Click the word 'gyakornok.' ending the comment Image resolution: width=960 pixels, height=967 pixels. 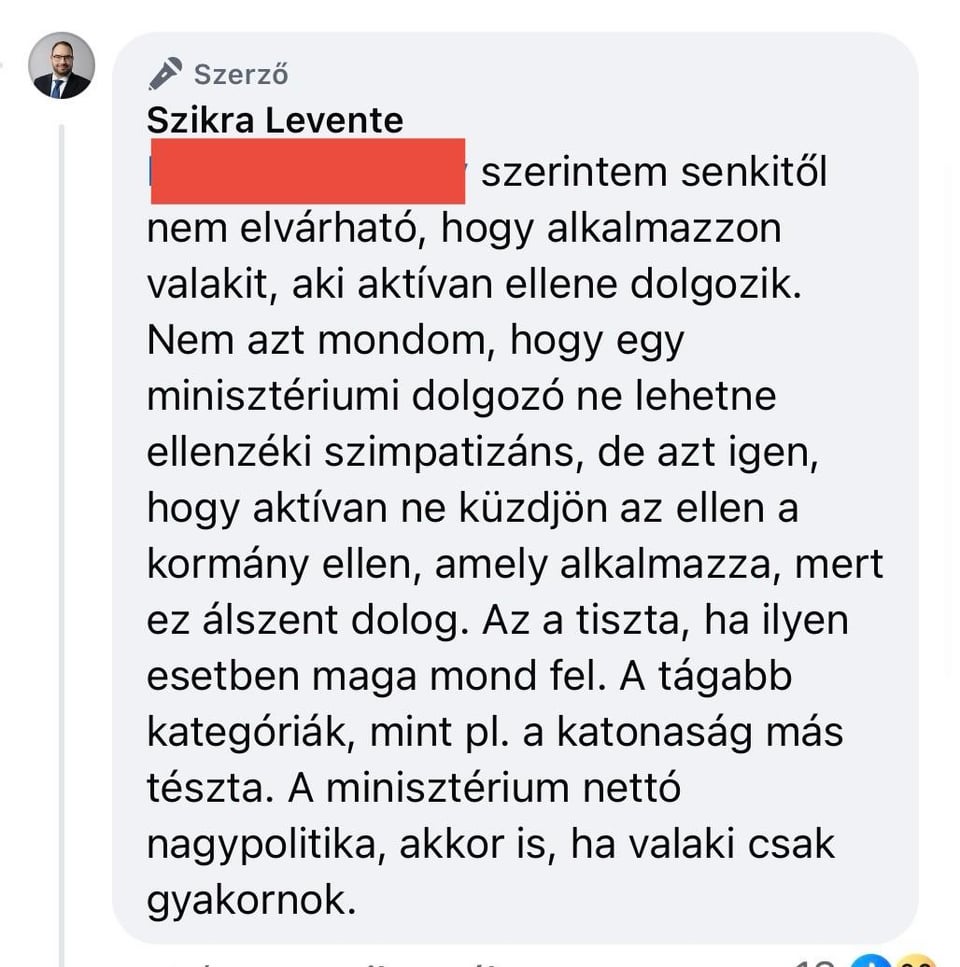coord(252,900)
